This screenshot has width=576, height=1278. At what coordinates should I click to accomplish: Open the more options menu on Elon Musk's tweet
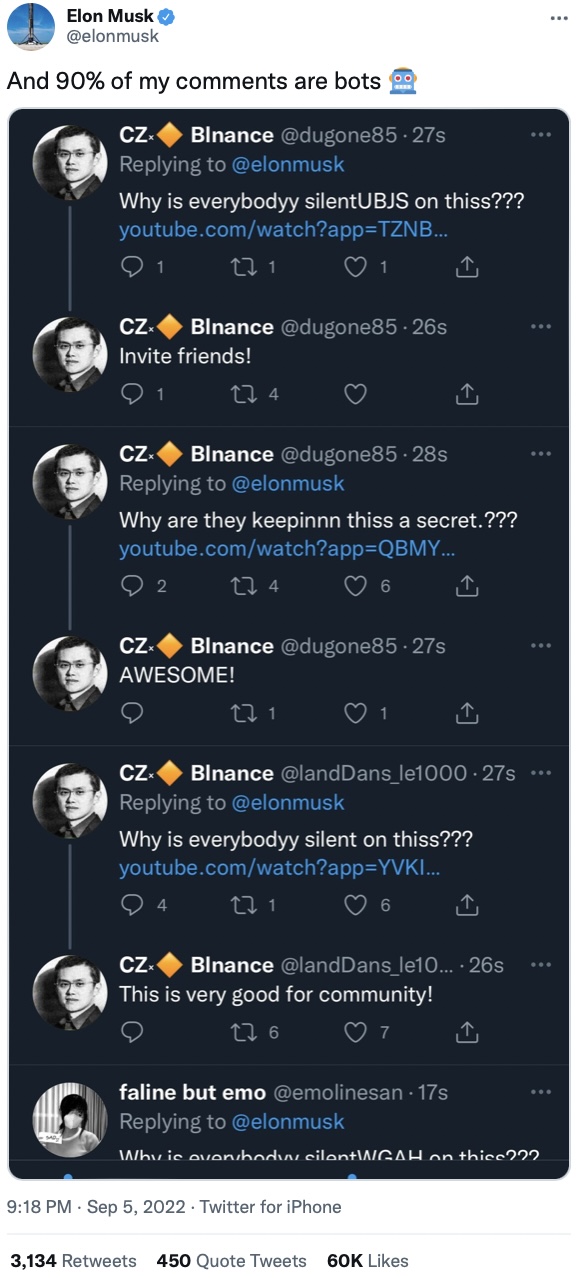(558, 18)
